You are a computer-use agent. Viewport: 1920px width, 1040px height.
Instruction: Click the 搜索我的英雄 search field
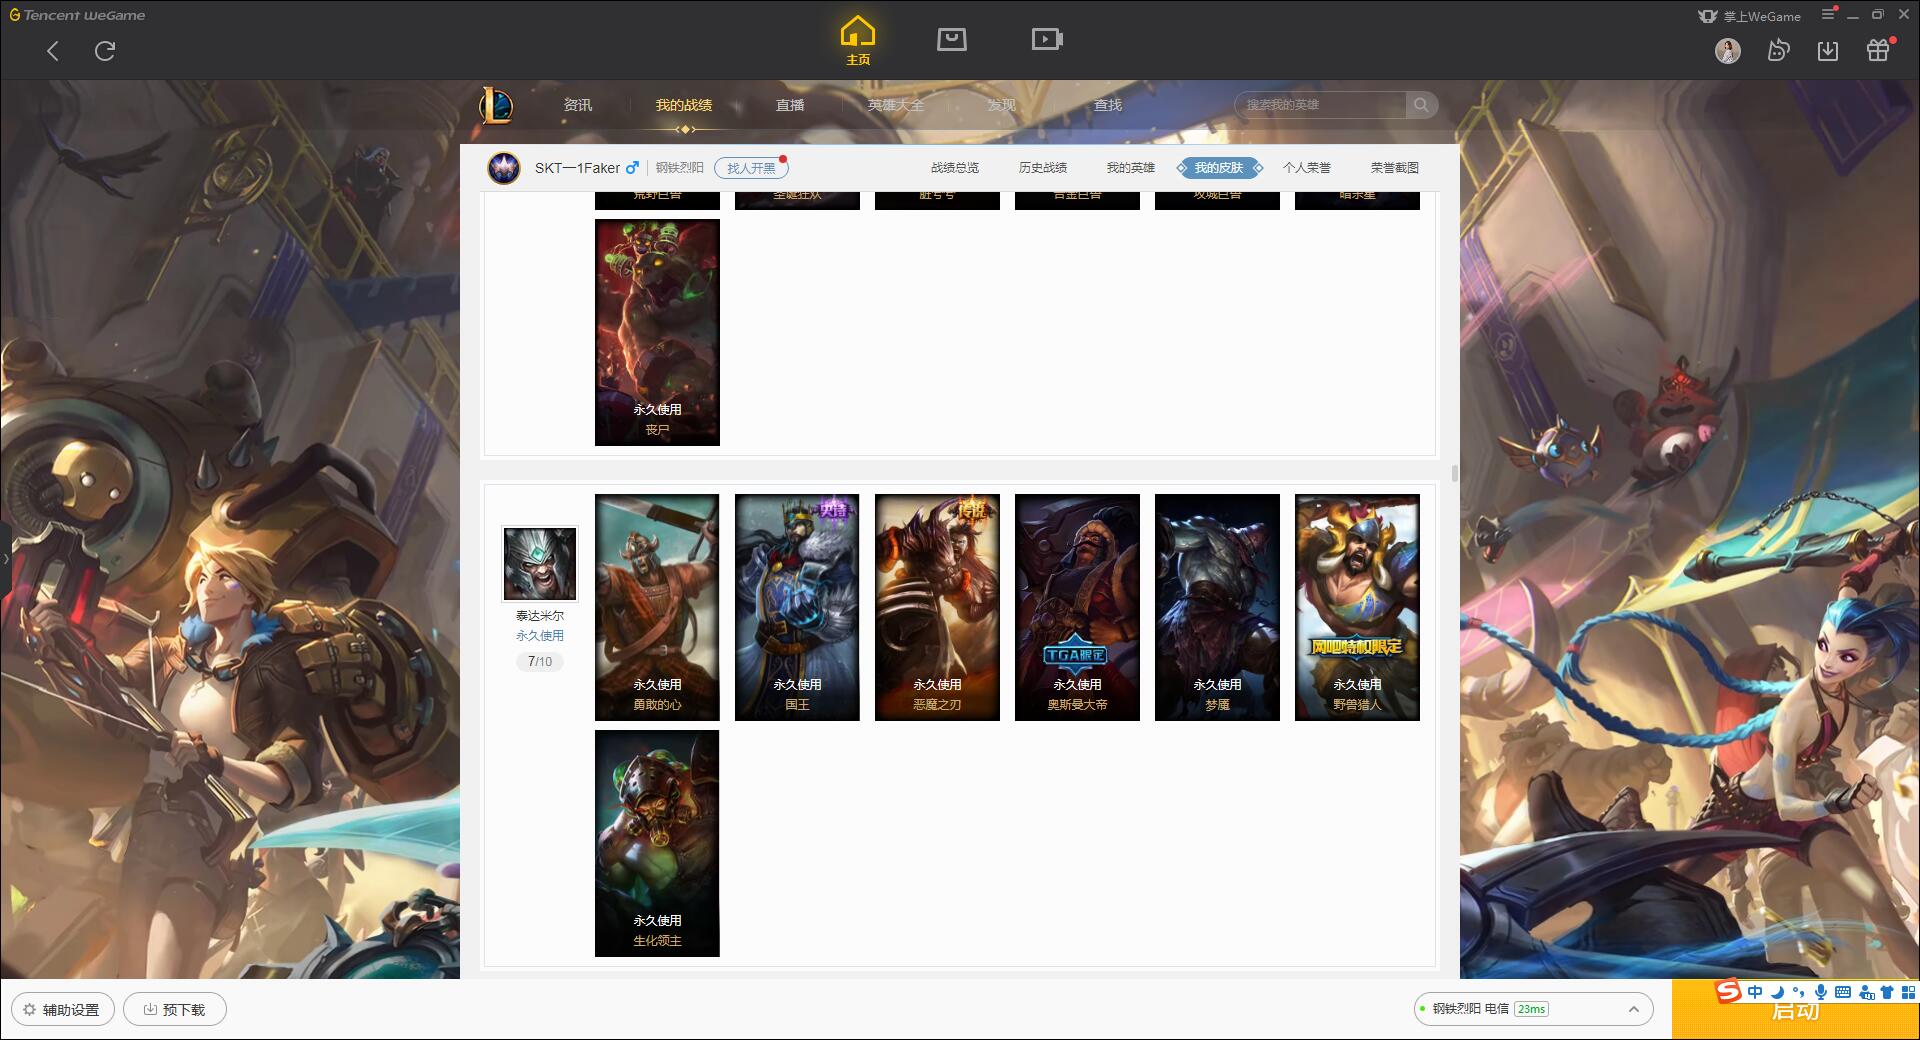tap(1320, 105)
